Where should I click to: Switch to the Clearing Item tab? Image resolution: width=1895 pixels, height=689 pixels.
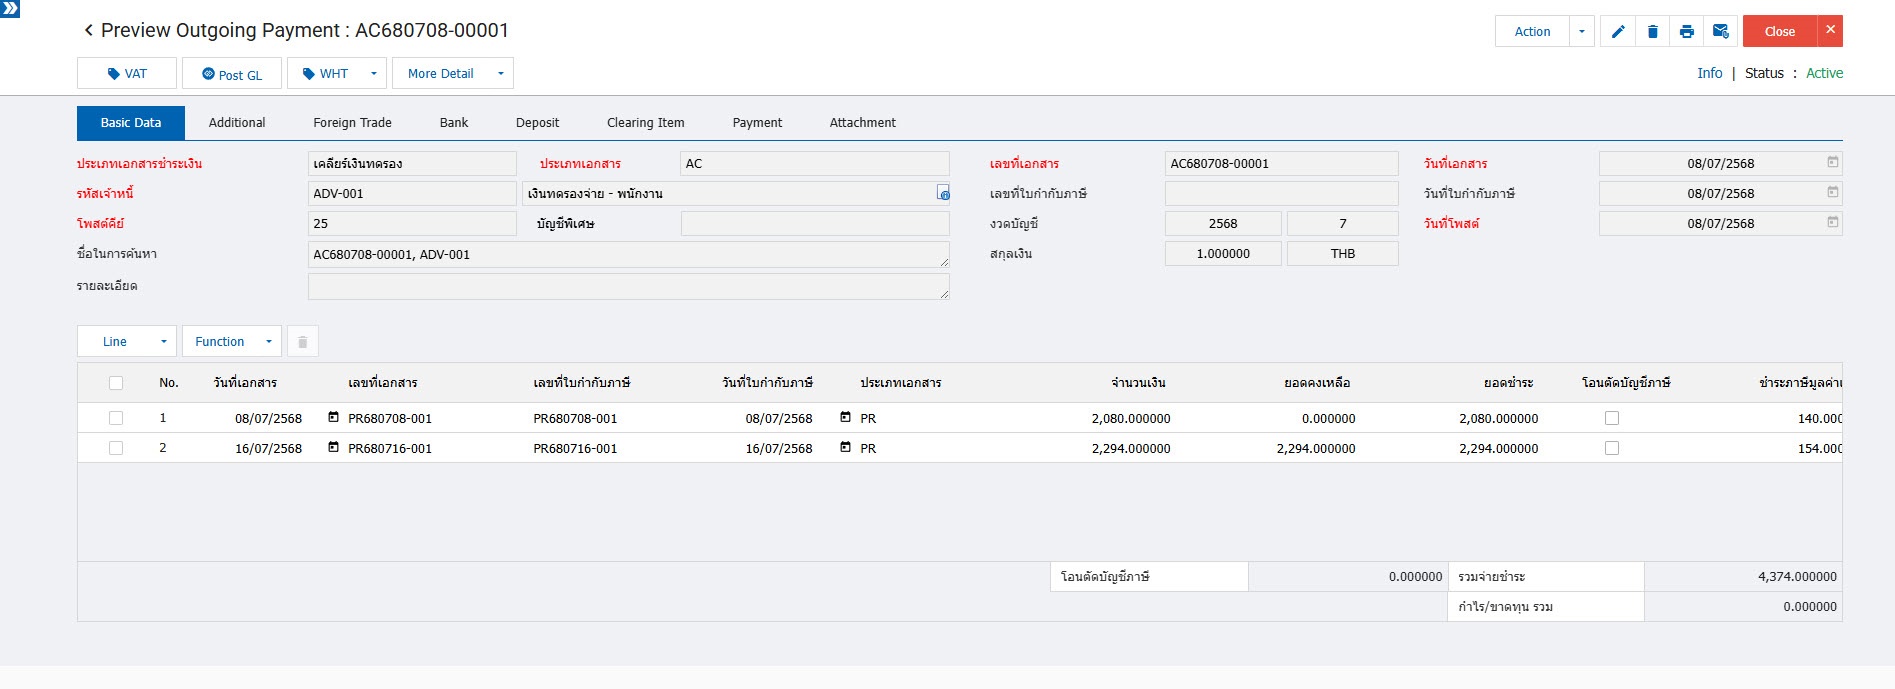(x=645, y=123)
